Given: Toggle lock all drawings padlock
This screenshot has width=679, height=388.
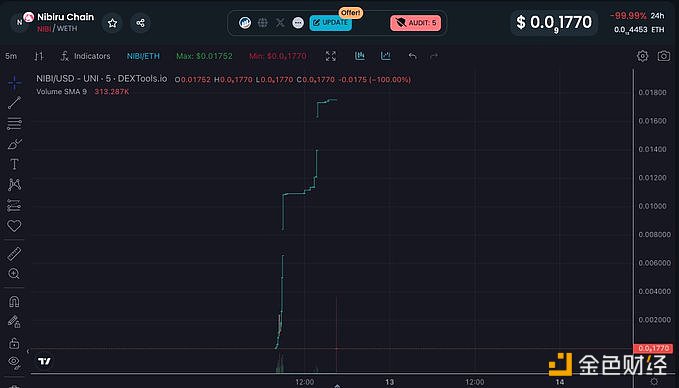Looking at the screenshot, I should tap(14, 343).
